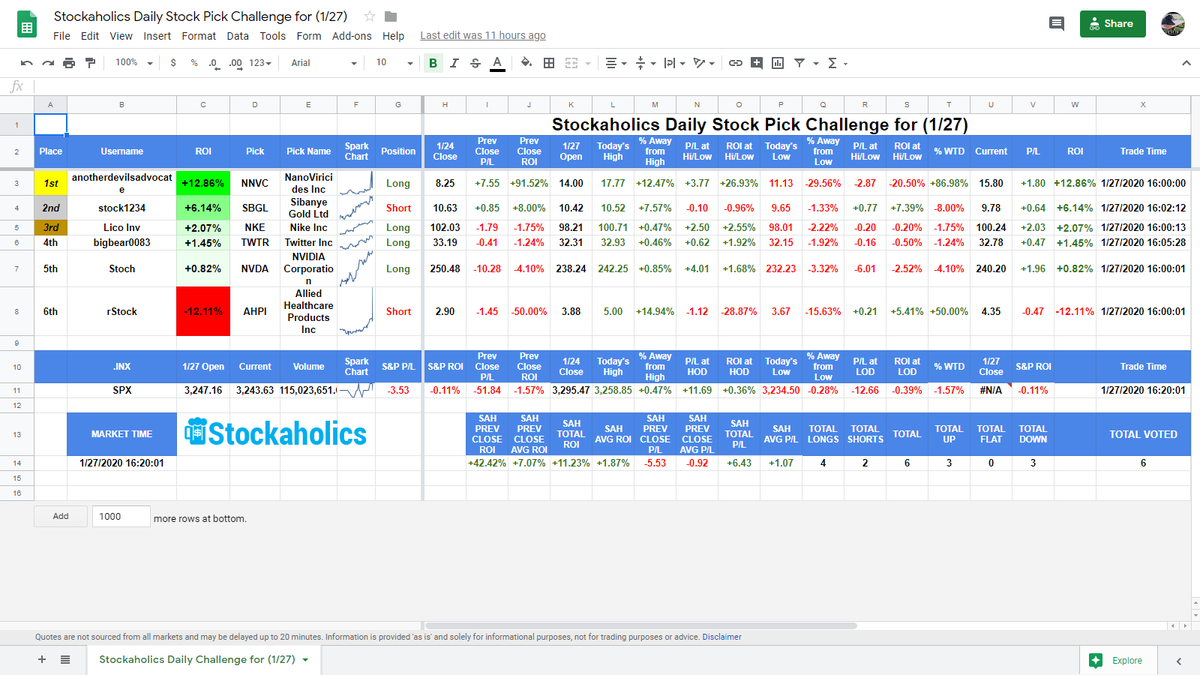Open the Help menu
This screenshot has width=1200, height=675.
(x=393, y=36)
